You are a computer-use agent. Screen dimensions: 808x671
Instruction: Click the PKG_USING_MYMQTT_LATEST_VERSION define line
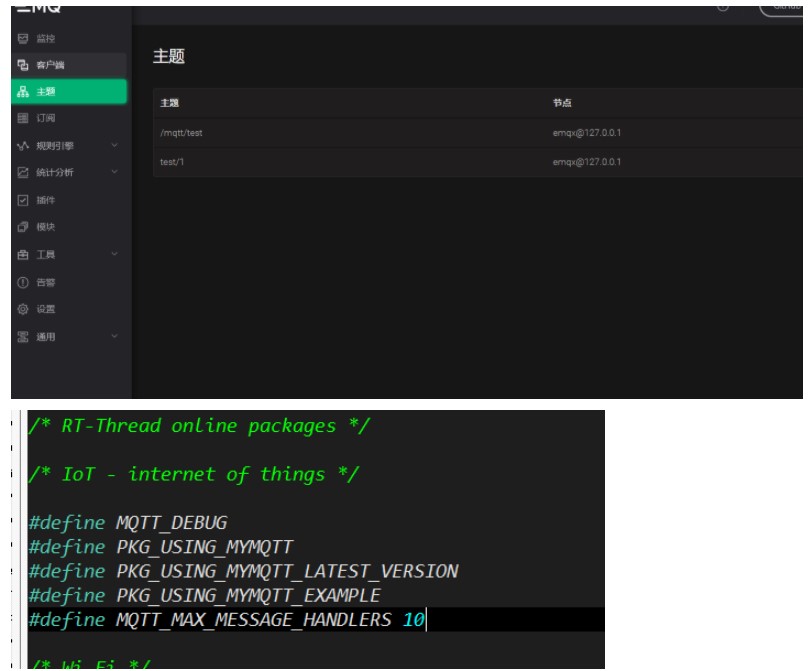click(243, 571)
